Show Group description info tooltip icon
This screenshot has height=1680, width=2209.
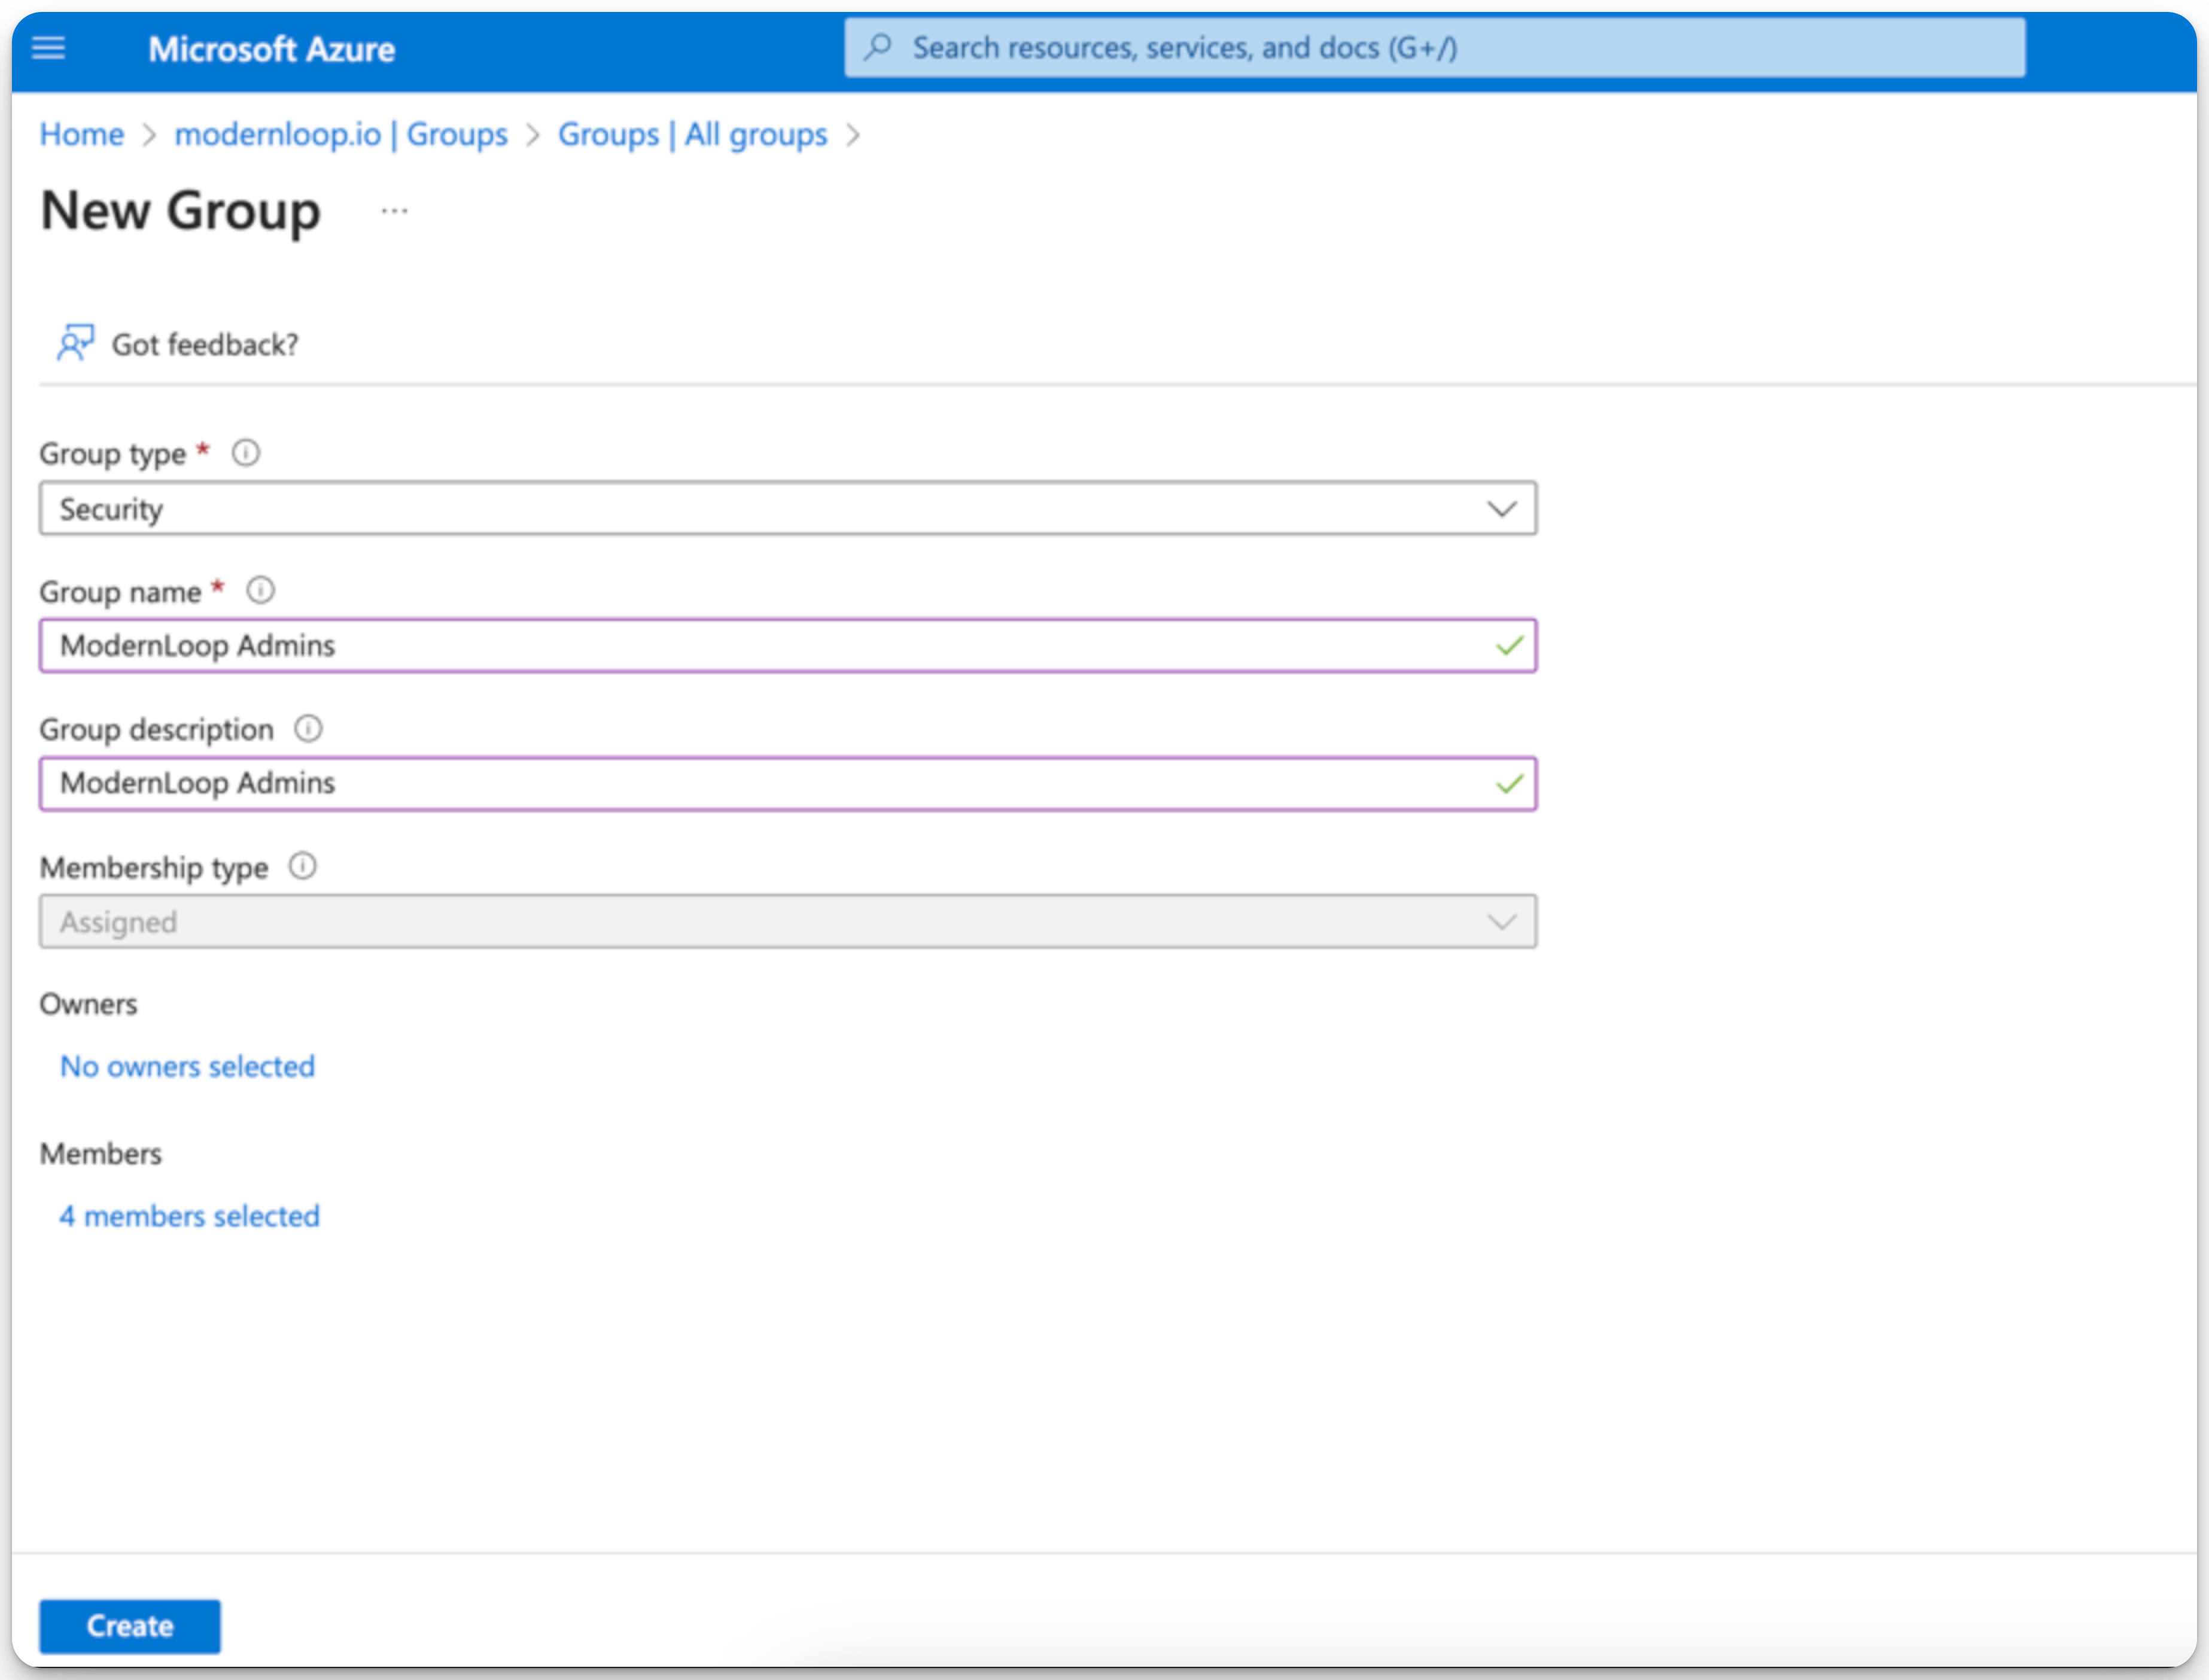pyautogui.click(x=309, y=729)
